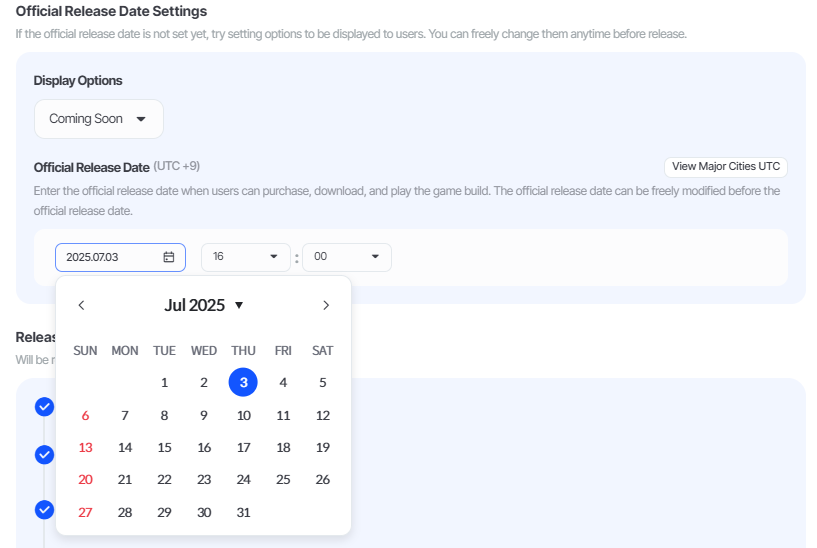The height and width of the screenshot is (548, 817).
Task: Click the Official Release Date label
Action: (92, 168)
